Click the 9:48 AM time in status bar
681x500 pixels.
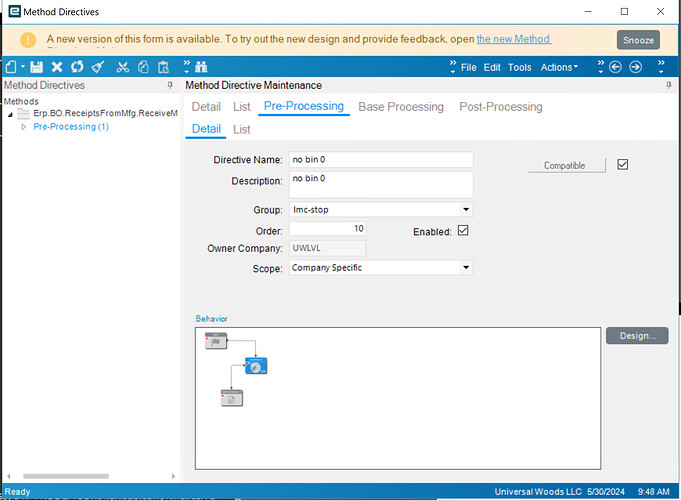(653, 492)
